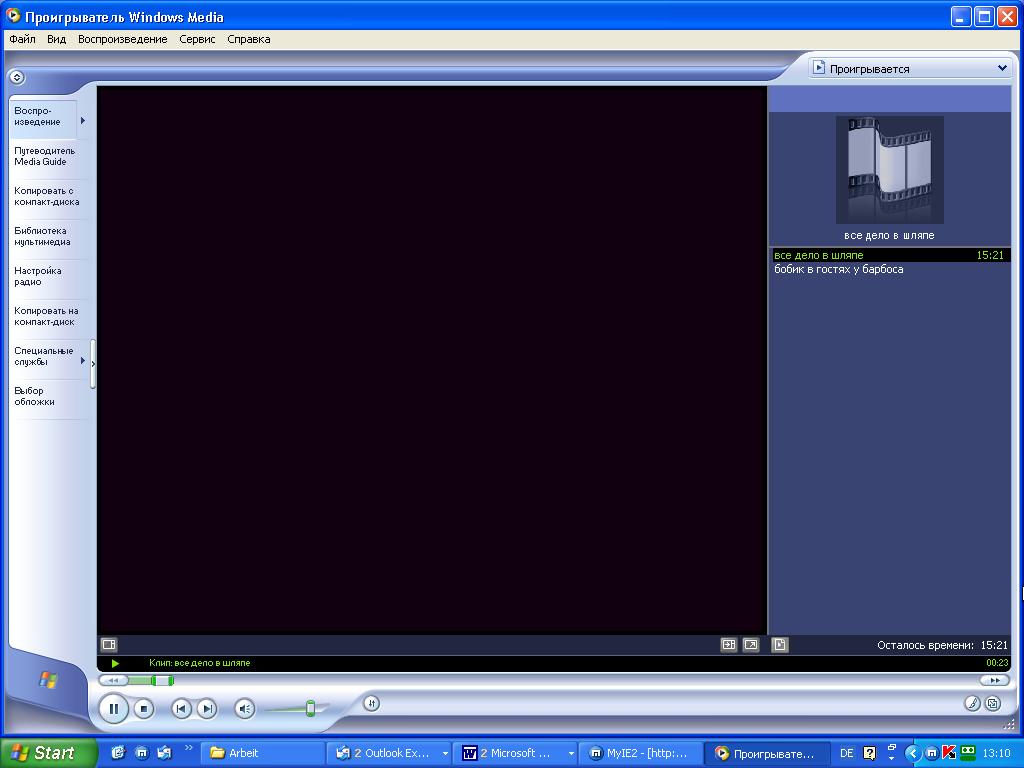Click the Windows logo in player corner

point(48,680)
